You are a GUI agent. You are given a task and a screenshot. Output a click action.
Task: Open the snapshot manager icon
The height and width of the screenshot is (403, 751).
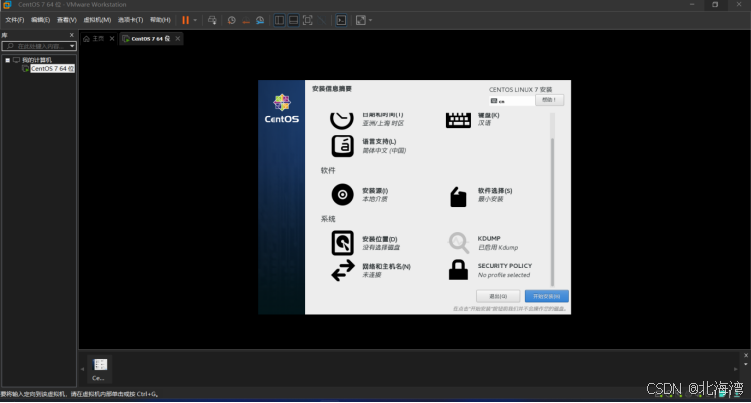pyautogui.click(x=260, y=20)
